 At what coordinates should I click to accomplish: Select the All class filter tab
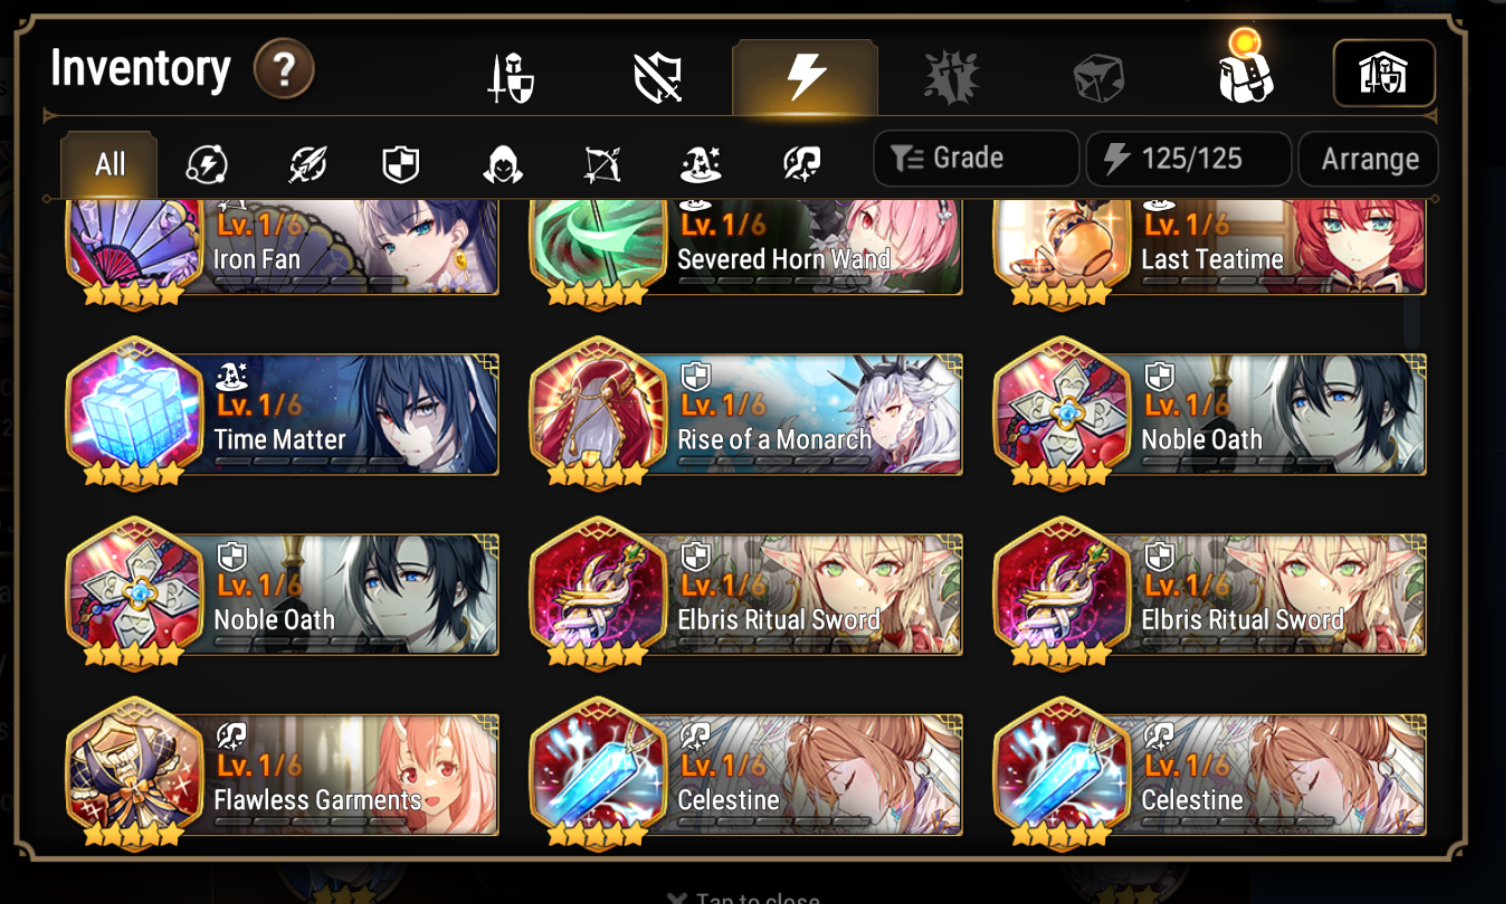click(x=109, y=164)
